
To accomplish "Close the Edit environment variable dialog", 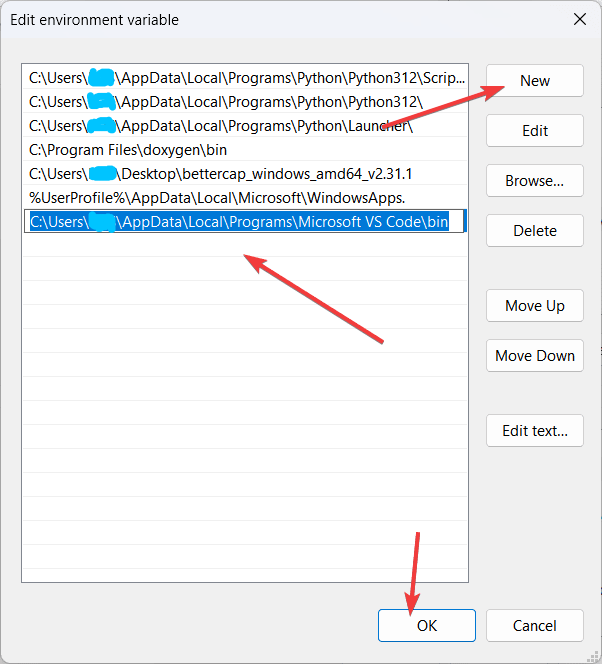I will [580, 19].
